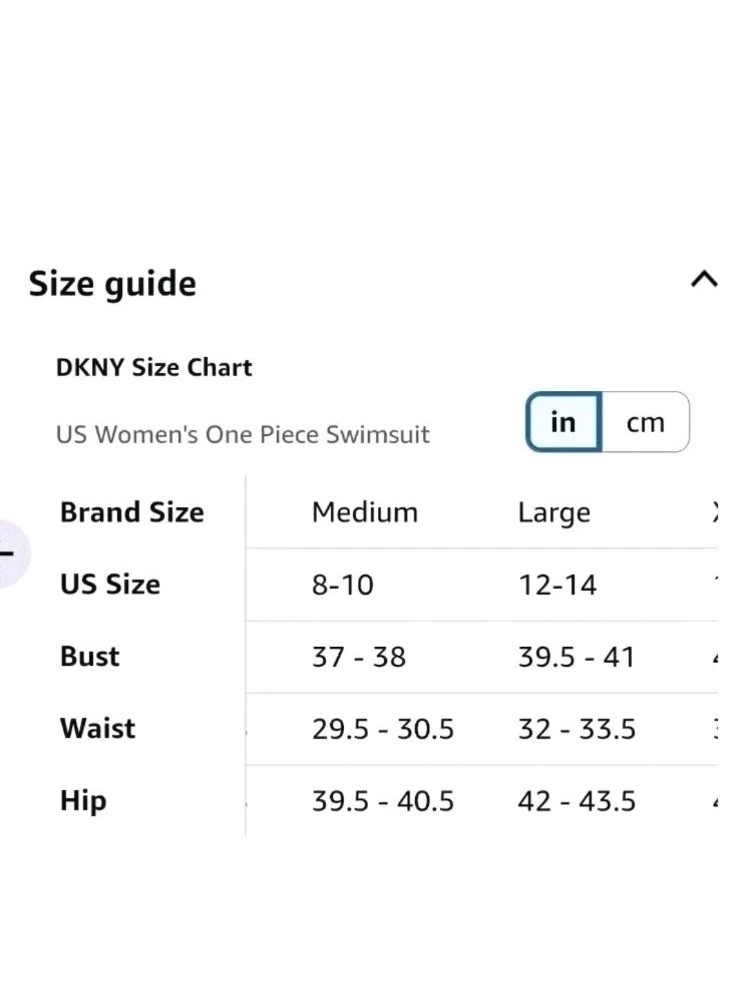745x991 pixels.
Task: Click the partially hidden round button at left edge
Action: (10, 551)
